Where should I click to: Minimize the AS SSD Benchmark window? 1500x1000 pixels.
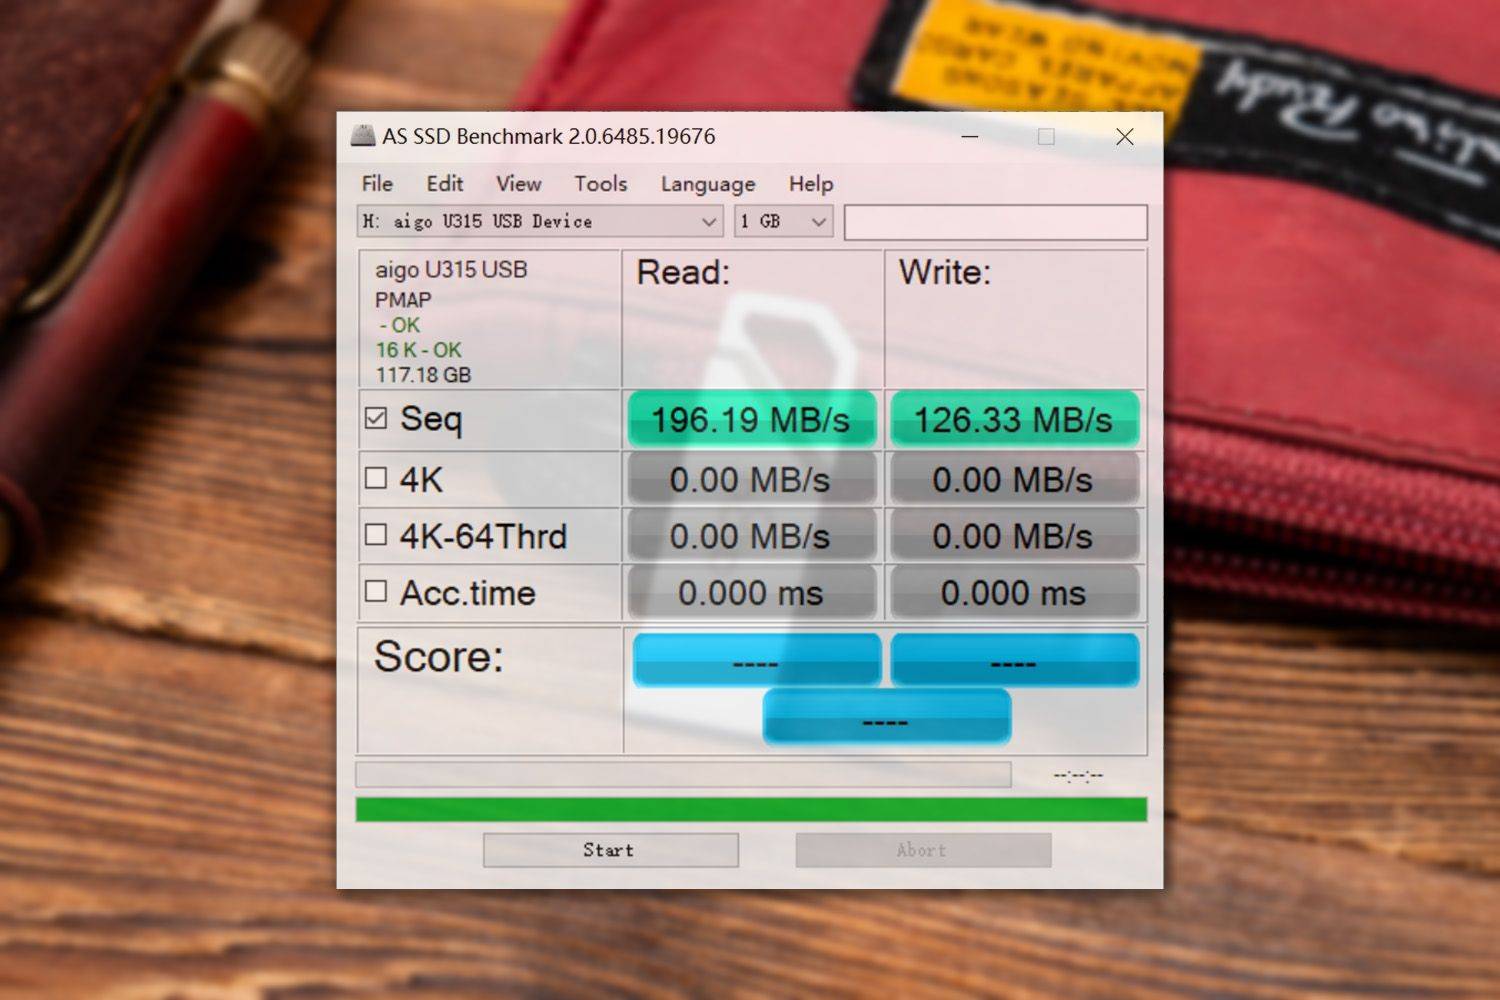pos(969,137)
